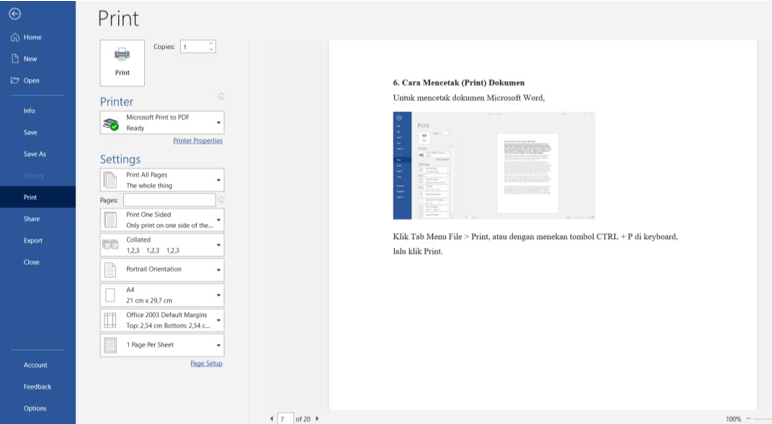Increase the number of copies with stepper
This screenshot has height=424, width=772.
(x=211, y=44)
